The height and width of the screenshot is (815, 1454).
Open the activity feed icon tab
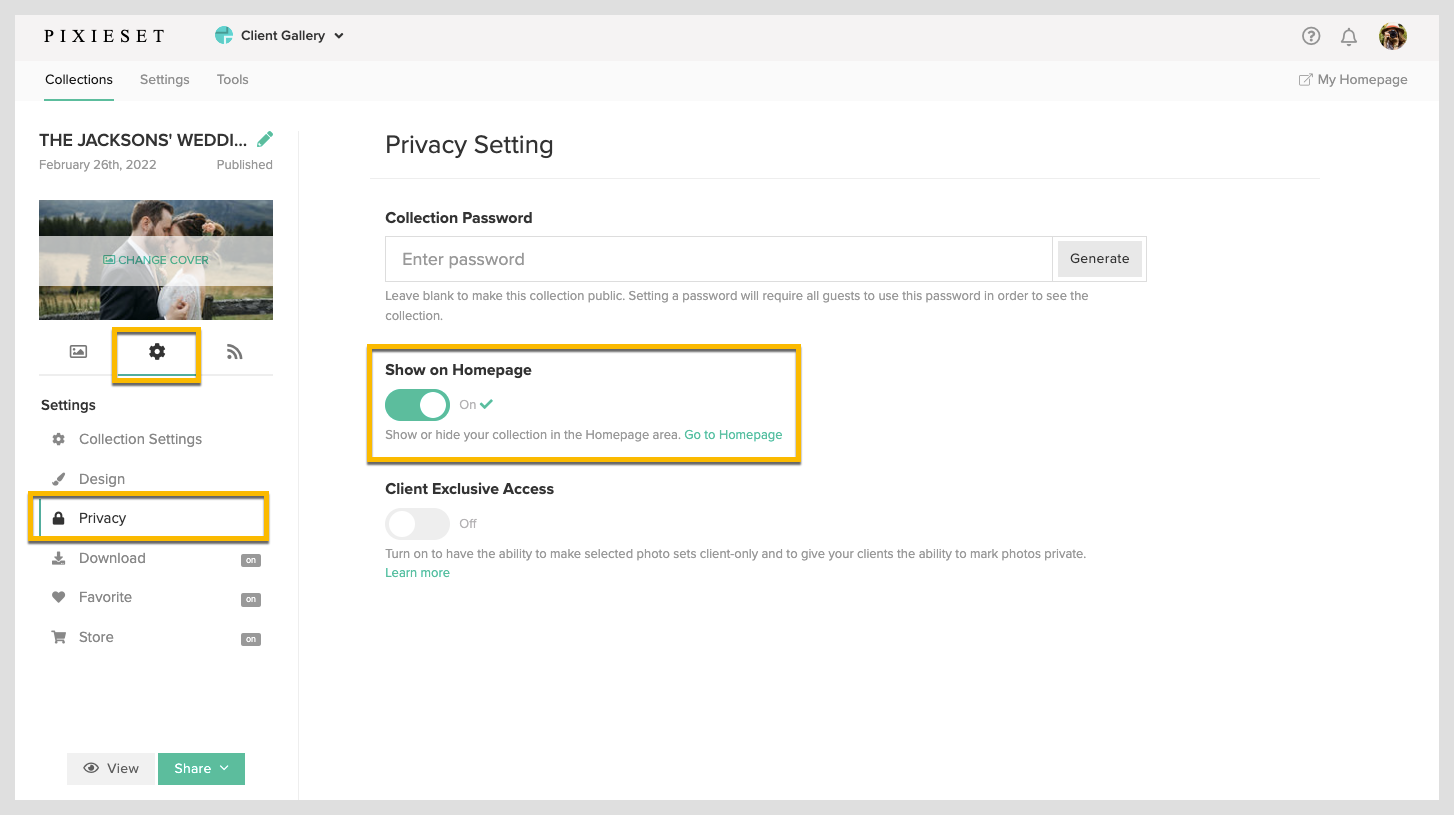[235, 352]
